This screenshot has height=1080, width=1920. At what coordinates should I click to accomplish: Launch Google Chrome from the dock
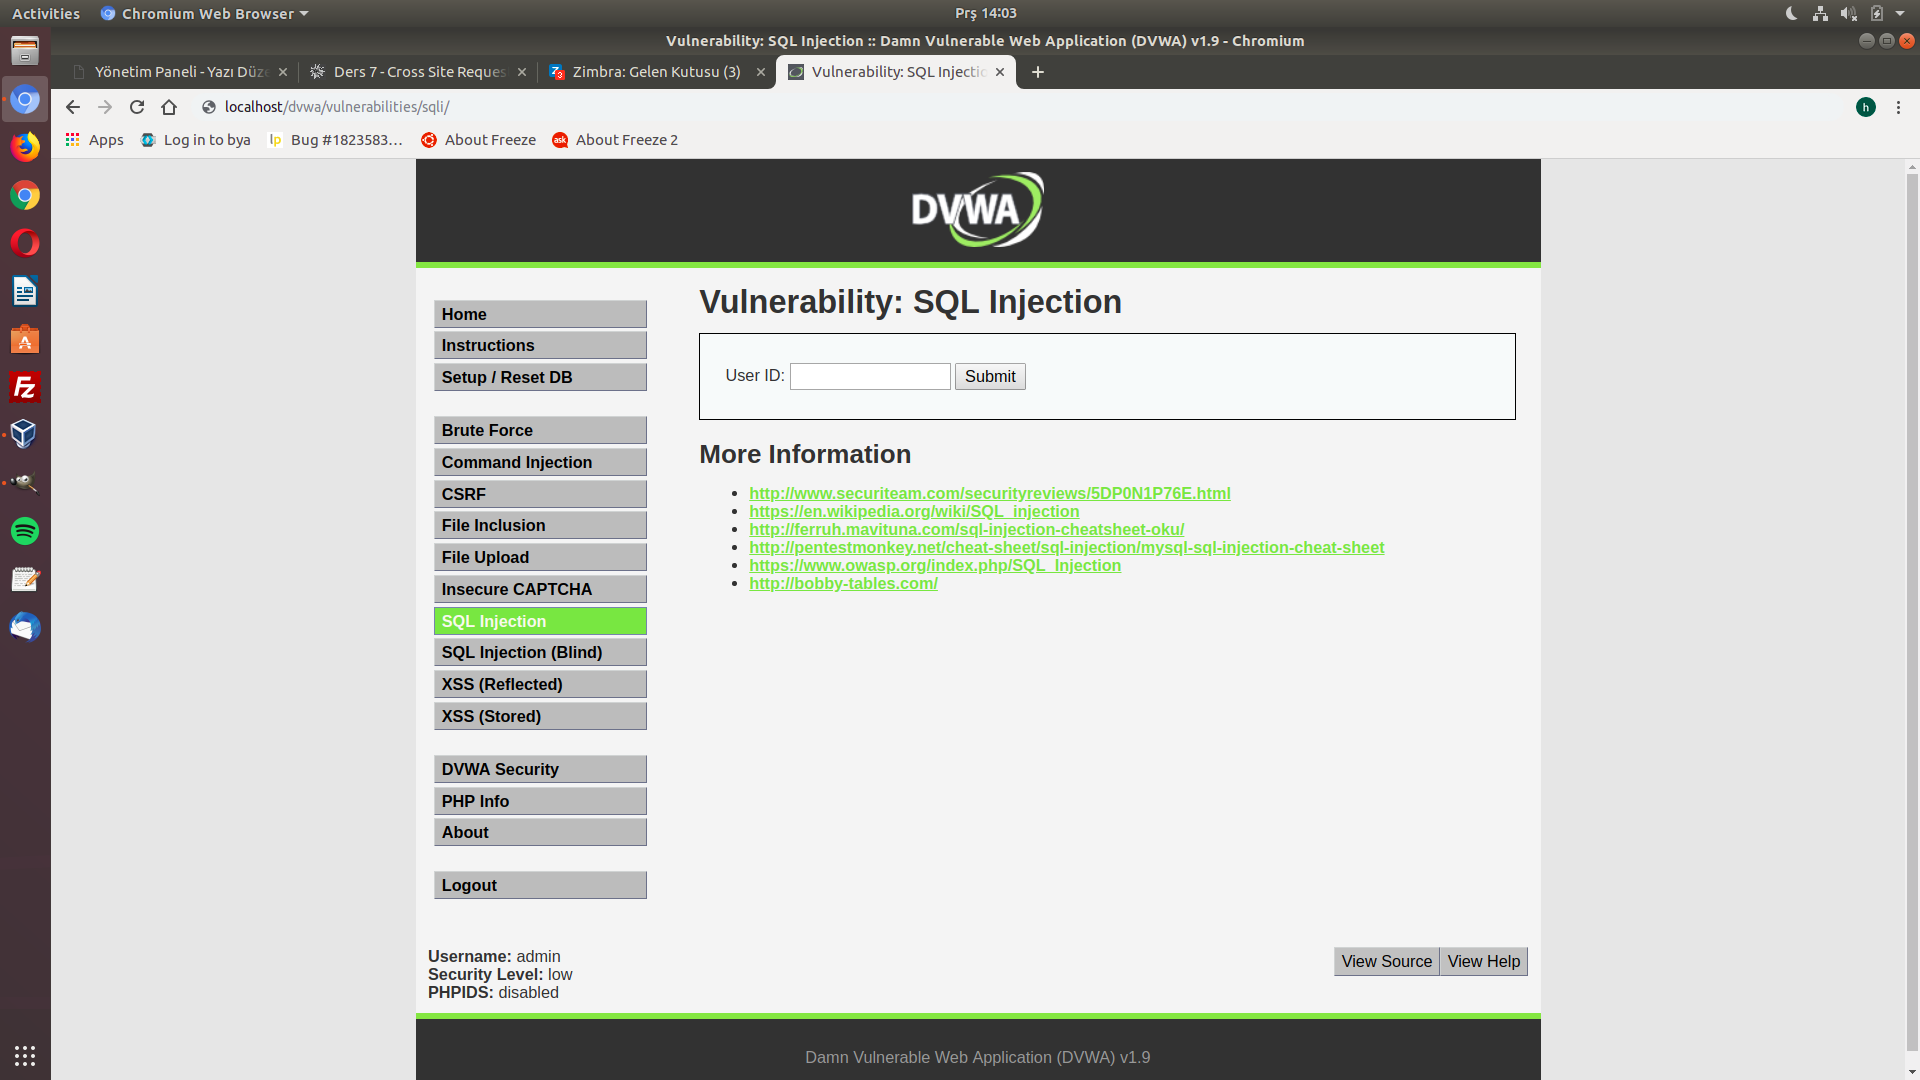click(x=25, y=195)
